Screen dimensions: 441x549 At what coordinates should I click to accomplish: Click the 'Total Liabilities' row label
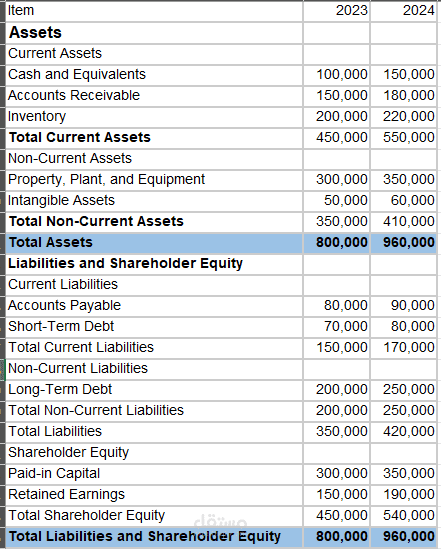coord(154,432)
